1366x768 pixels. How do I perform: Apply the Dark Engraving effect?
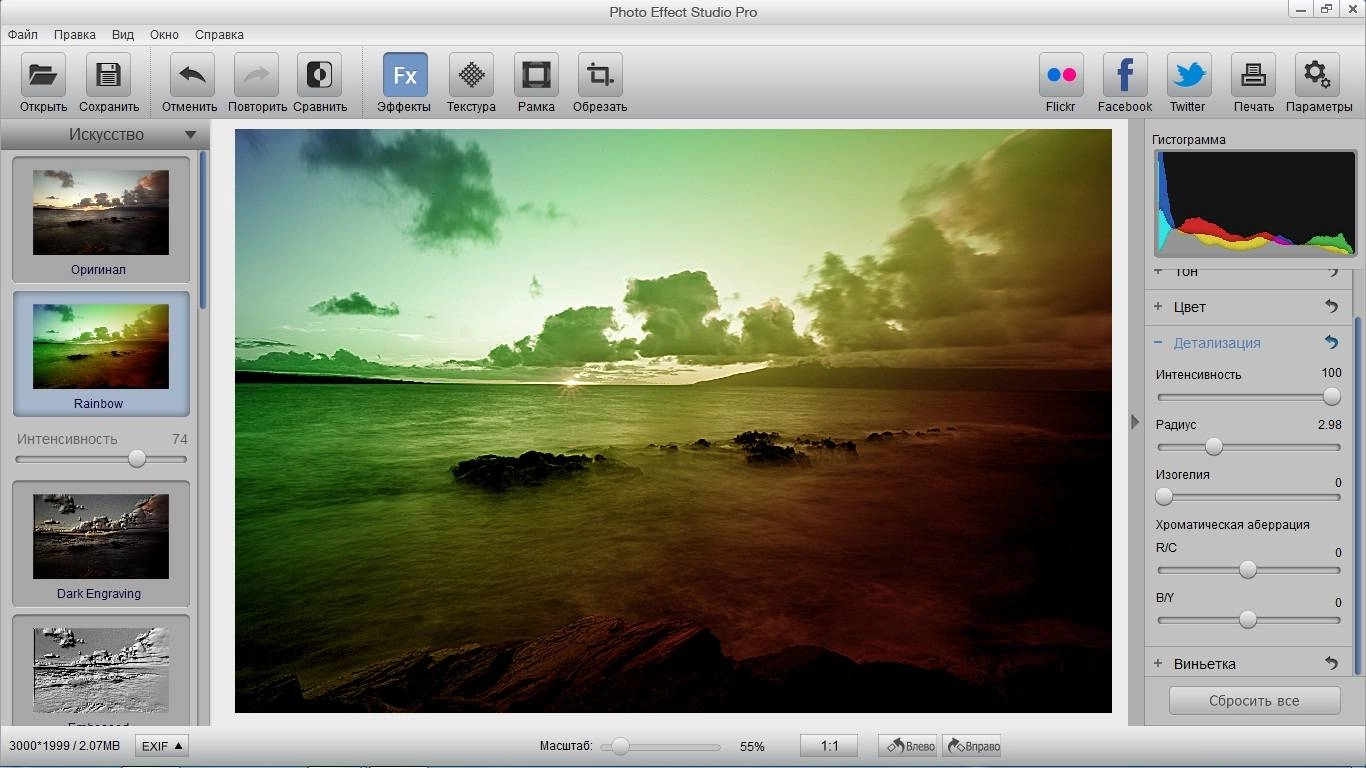tap(101, 543)
